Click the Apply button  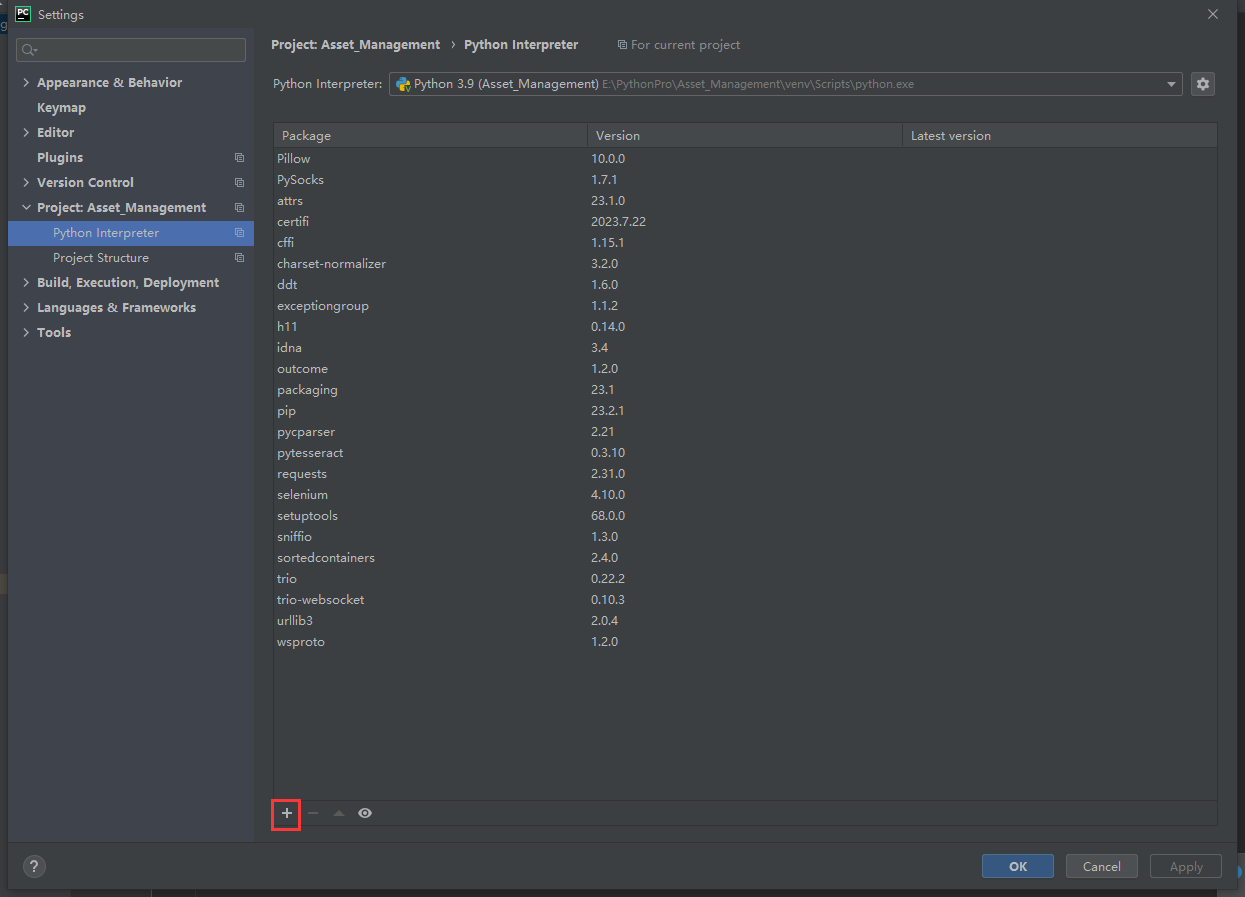click(x=1186, y=867)
